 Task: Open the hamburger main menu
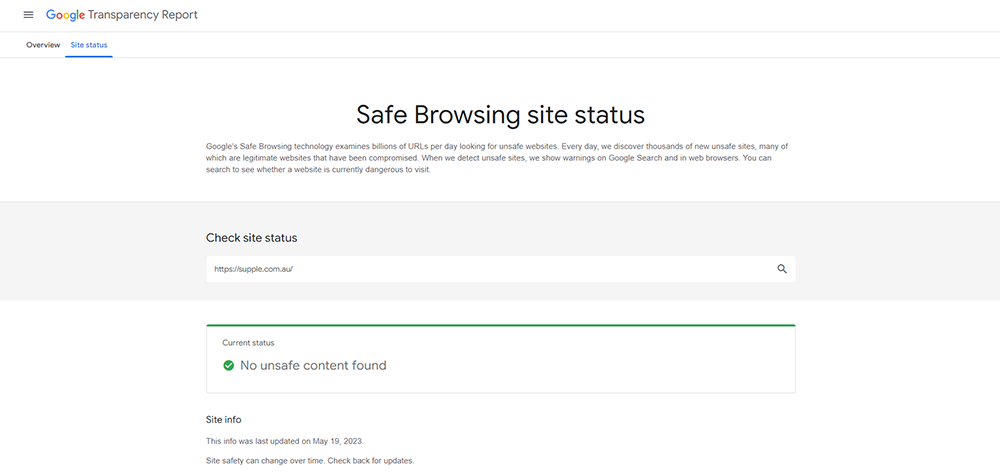coord(28,15)
